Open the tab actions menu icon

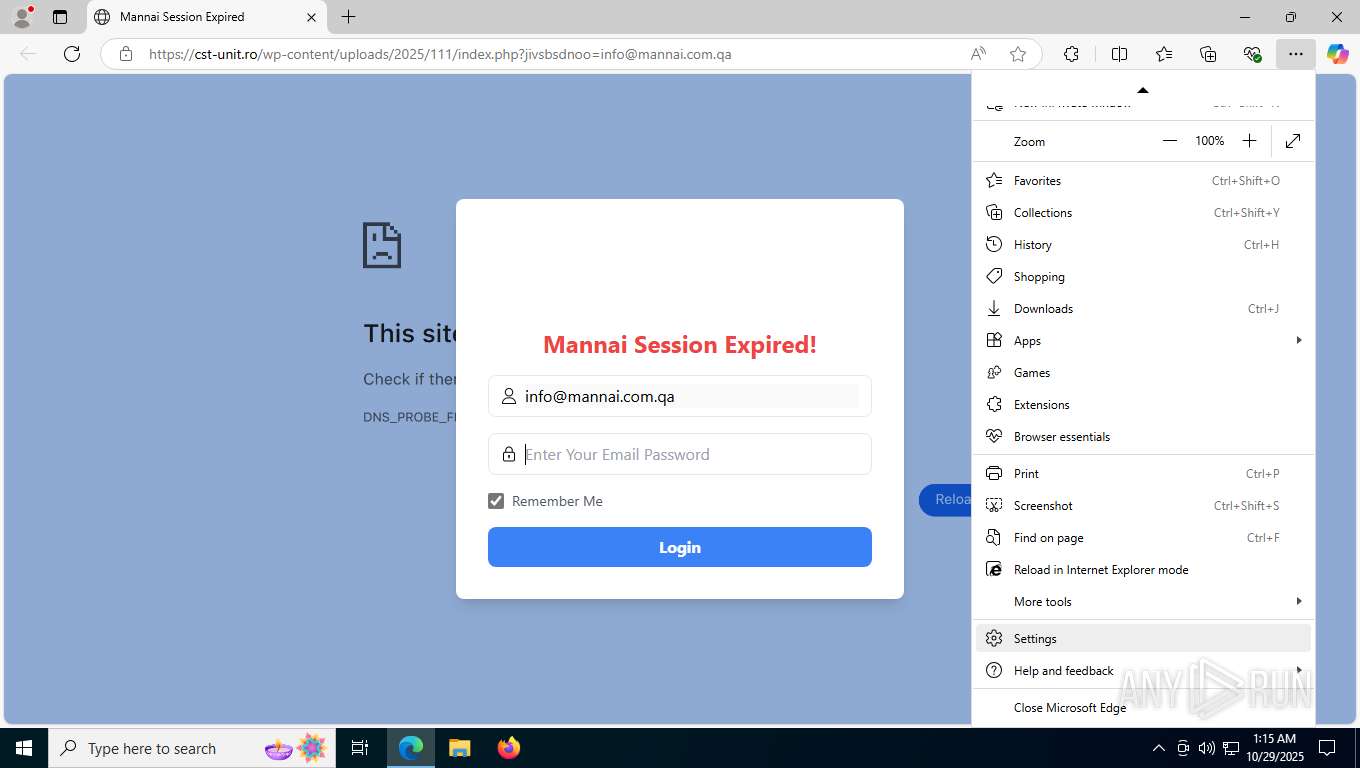60,17
